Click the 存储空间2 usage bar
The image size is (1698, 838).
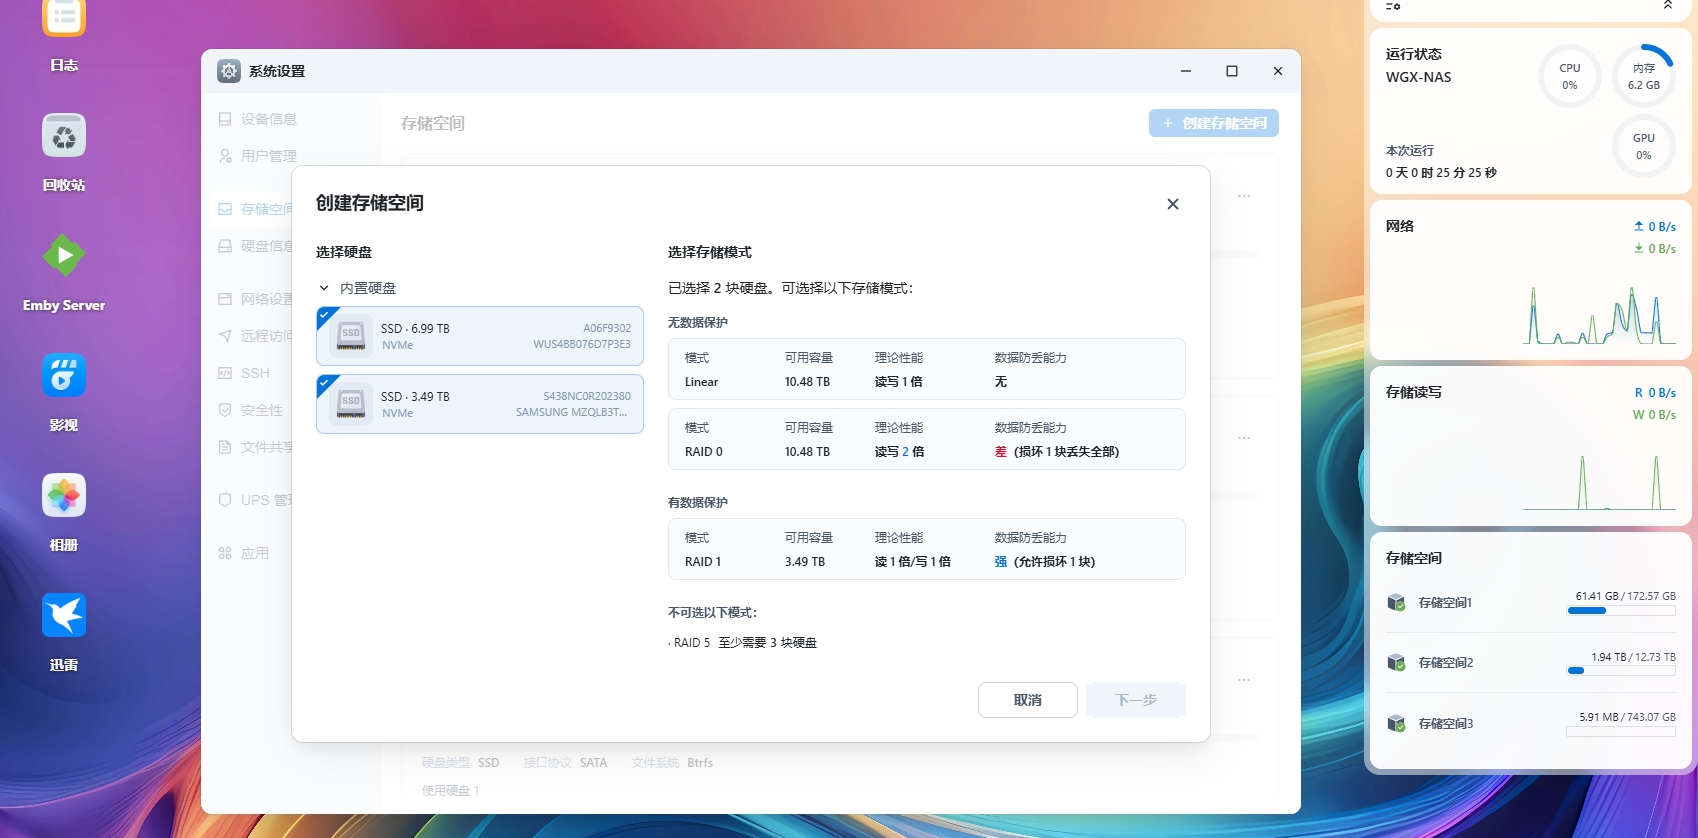[x=1621, y=671]
